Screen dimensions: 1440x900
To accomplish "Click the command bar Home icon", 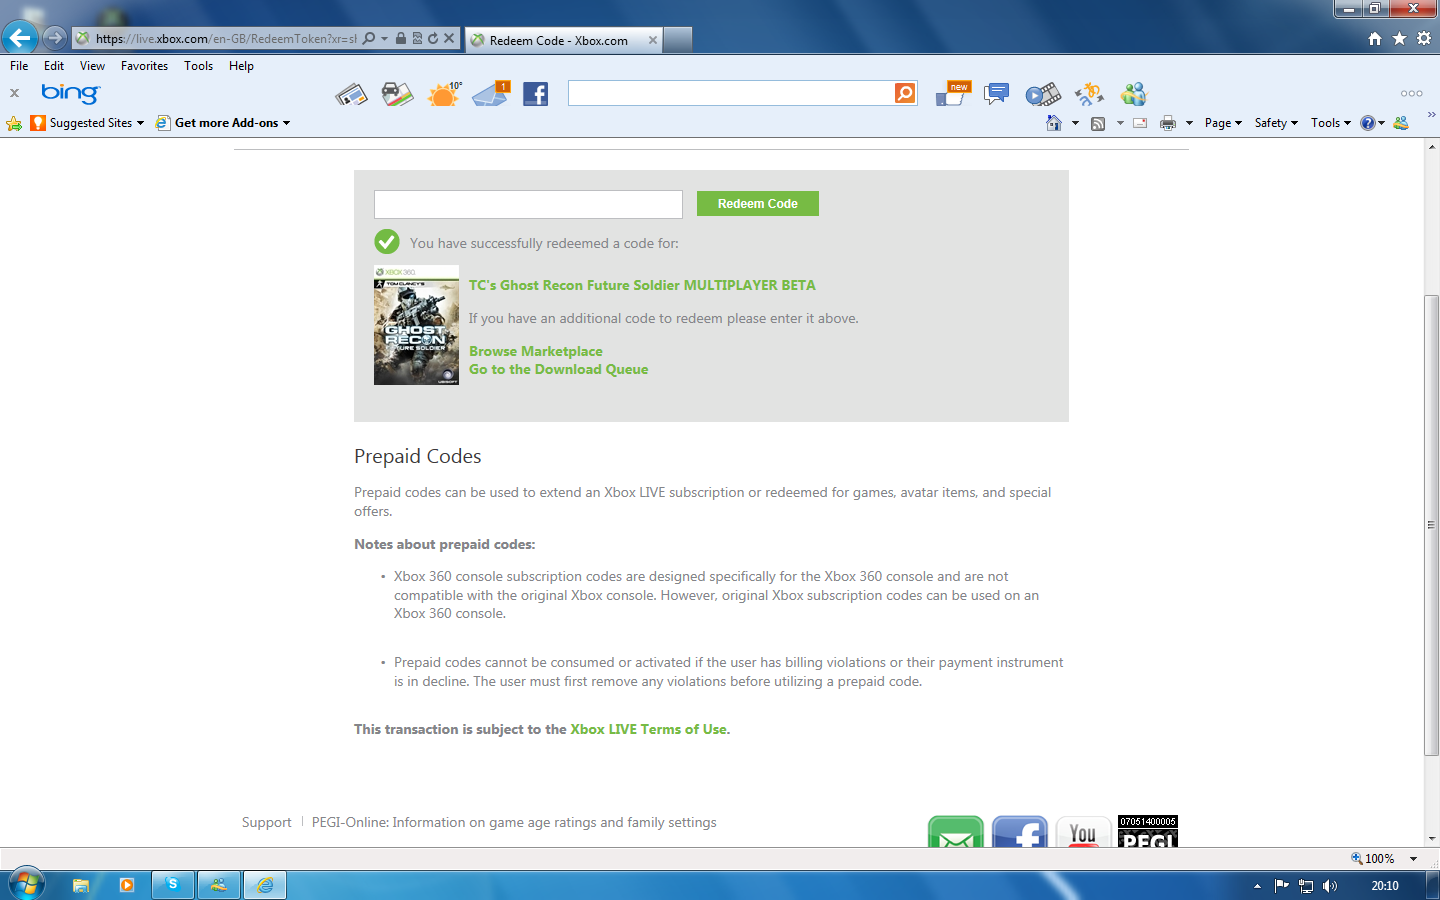I will [1054, 123].
